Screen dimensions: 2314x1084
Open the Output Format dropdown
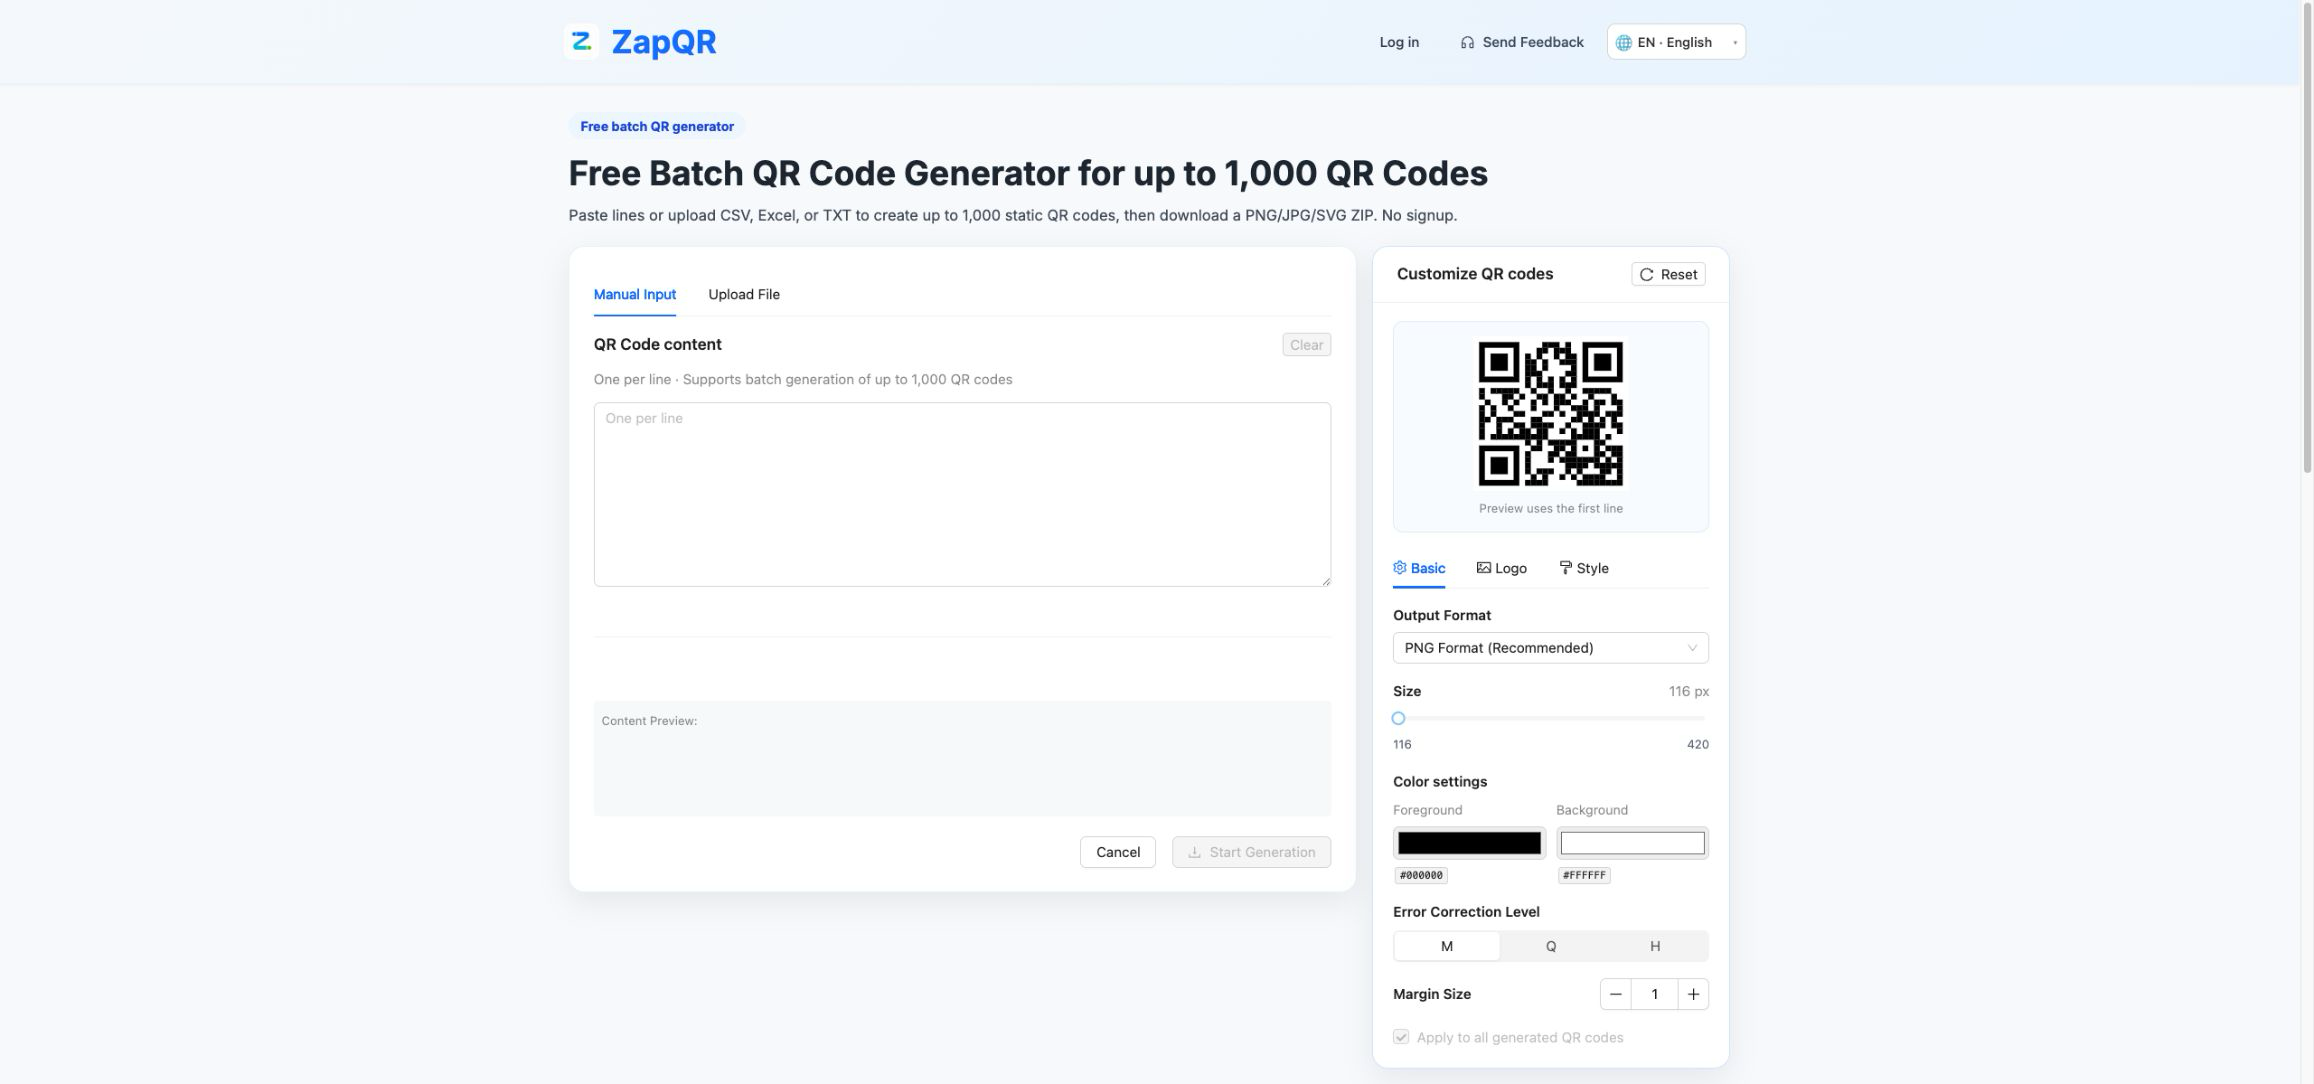(1551, 648)
